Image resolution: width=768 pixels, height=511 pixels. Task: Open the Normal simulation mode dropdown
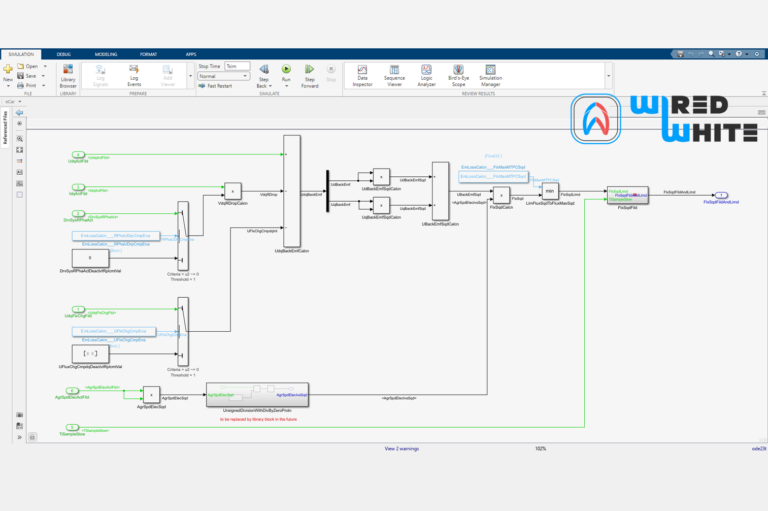[223, 76]
